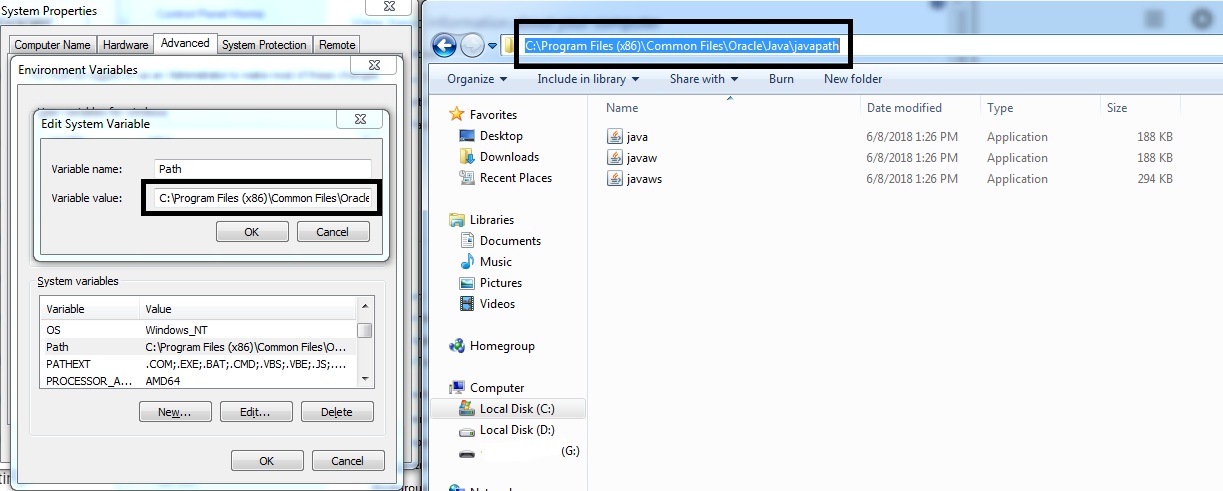Screen dimensions: 1223x491
Task: Switch to System Protection tab
Action: (264, 45)
